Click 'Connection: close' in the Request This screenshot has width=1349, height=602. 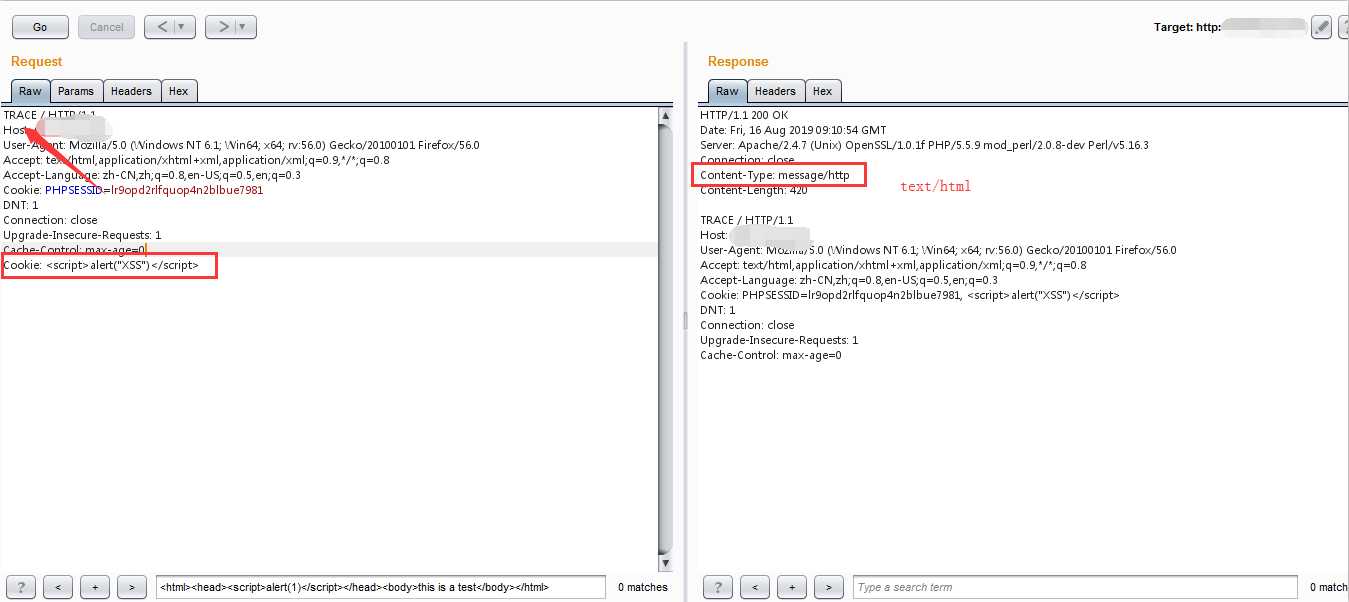click(x=50, y=220)
